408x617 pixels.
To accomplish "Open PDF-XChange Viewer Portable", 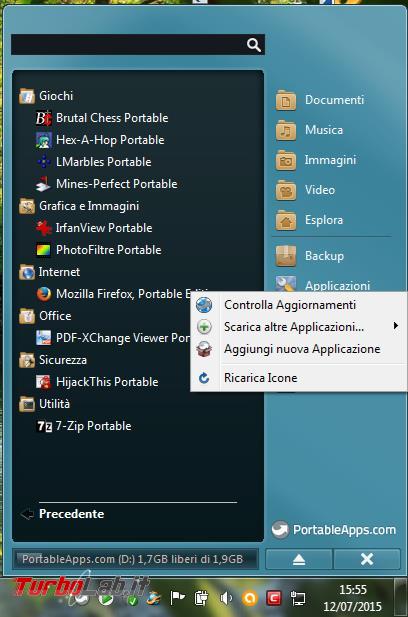I will pos(113,338).
